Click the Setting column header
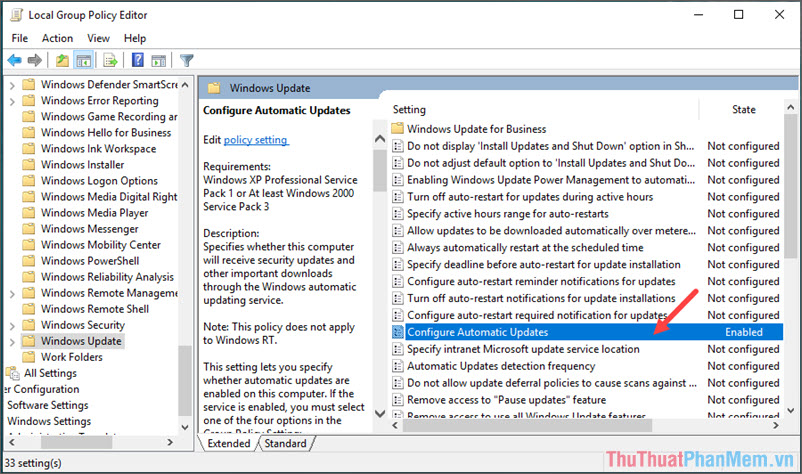The width and height of the screenshot is (802, 474). [409, 109]
